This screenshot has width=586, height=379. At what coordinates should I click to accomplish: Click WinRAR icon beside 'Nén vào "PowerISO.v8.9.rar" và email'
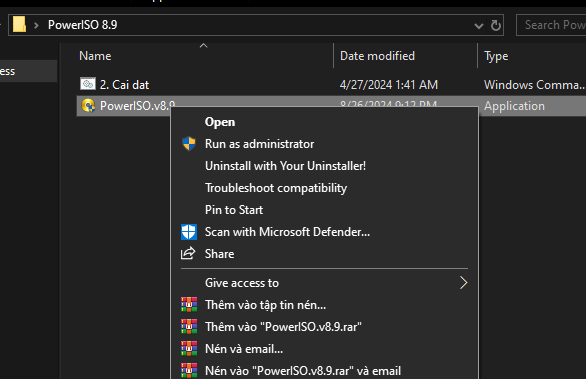pyautogui.click(x=189, y=371)
